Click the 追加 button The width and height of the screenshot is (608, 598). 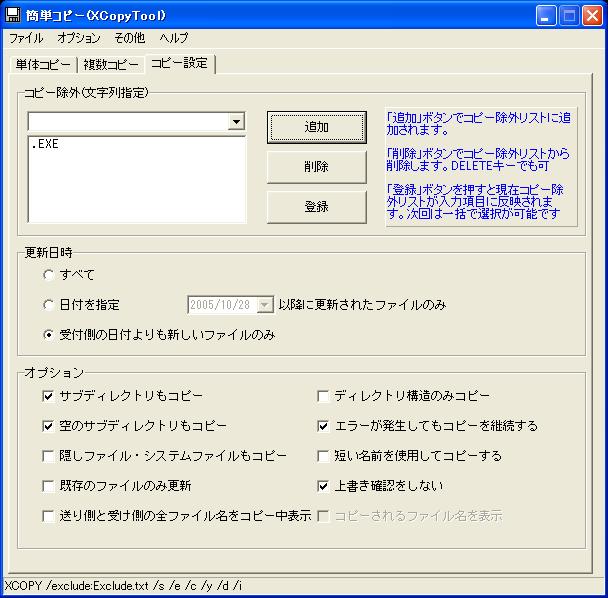[316, 127]
